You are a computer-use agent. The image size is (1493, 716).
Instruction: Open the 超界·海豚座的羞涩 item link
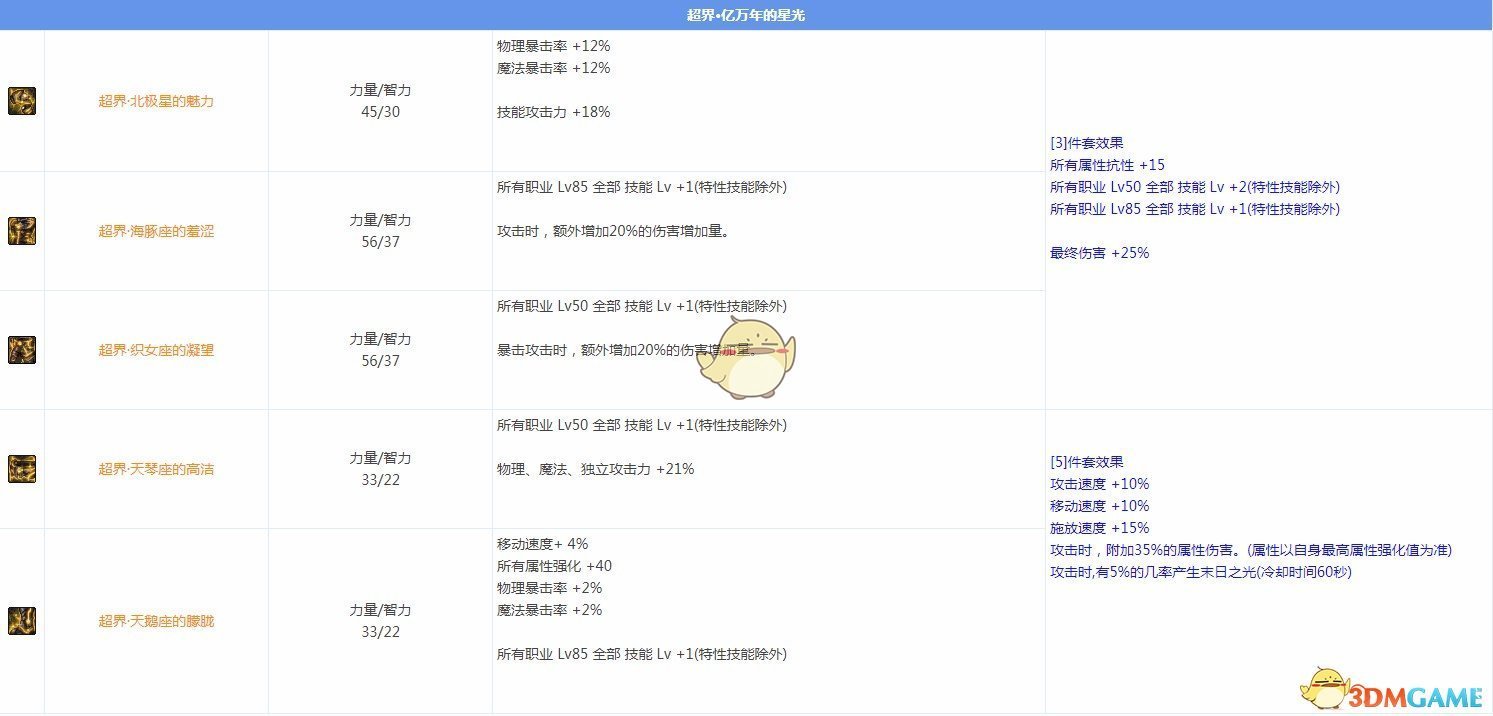tap(155, 231)
